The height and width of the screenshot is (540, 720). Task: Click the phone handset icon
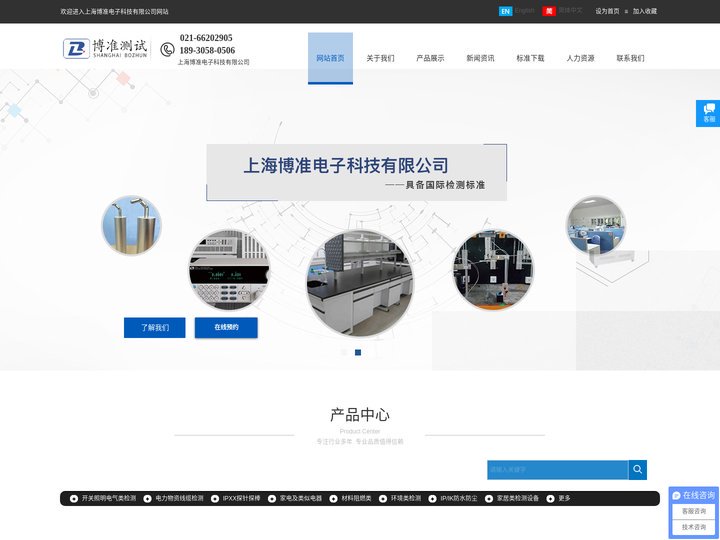coord(168,49)
